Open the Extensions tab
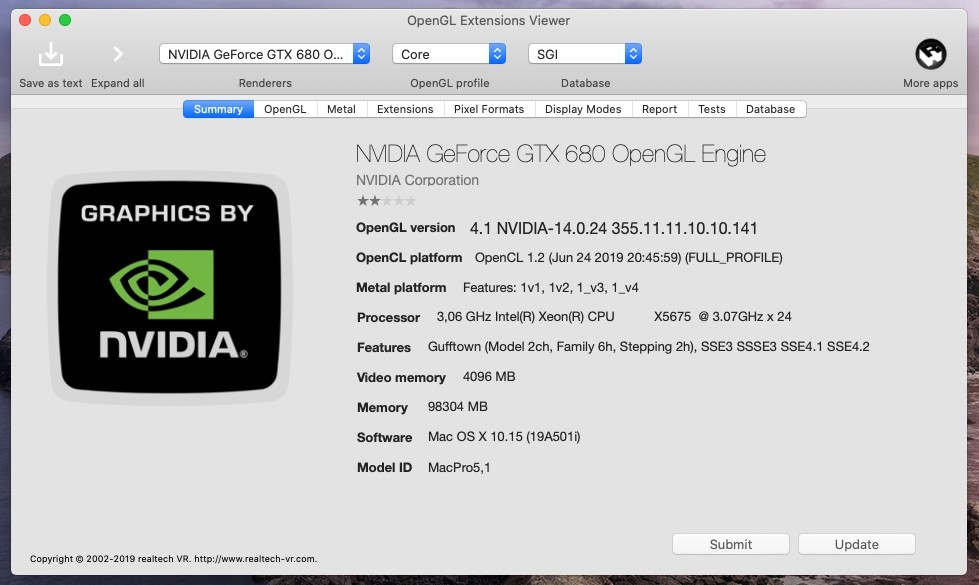 405,109
